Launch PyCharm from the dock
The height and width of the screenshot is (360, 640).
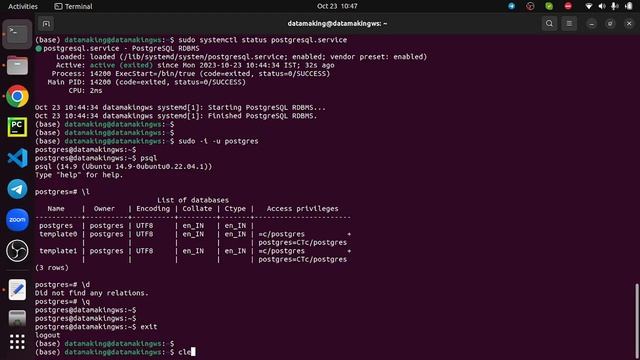17,127
